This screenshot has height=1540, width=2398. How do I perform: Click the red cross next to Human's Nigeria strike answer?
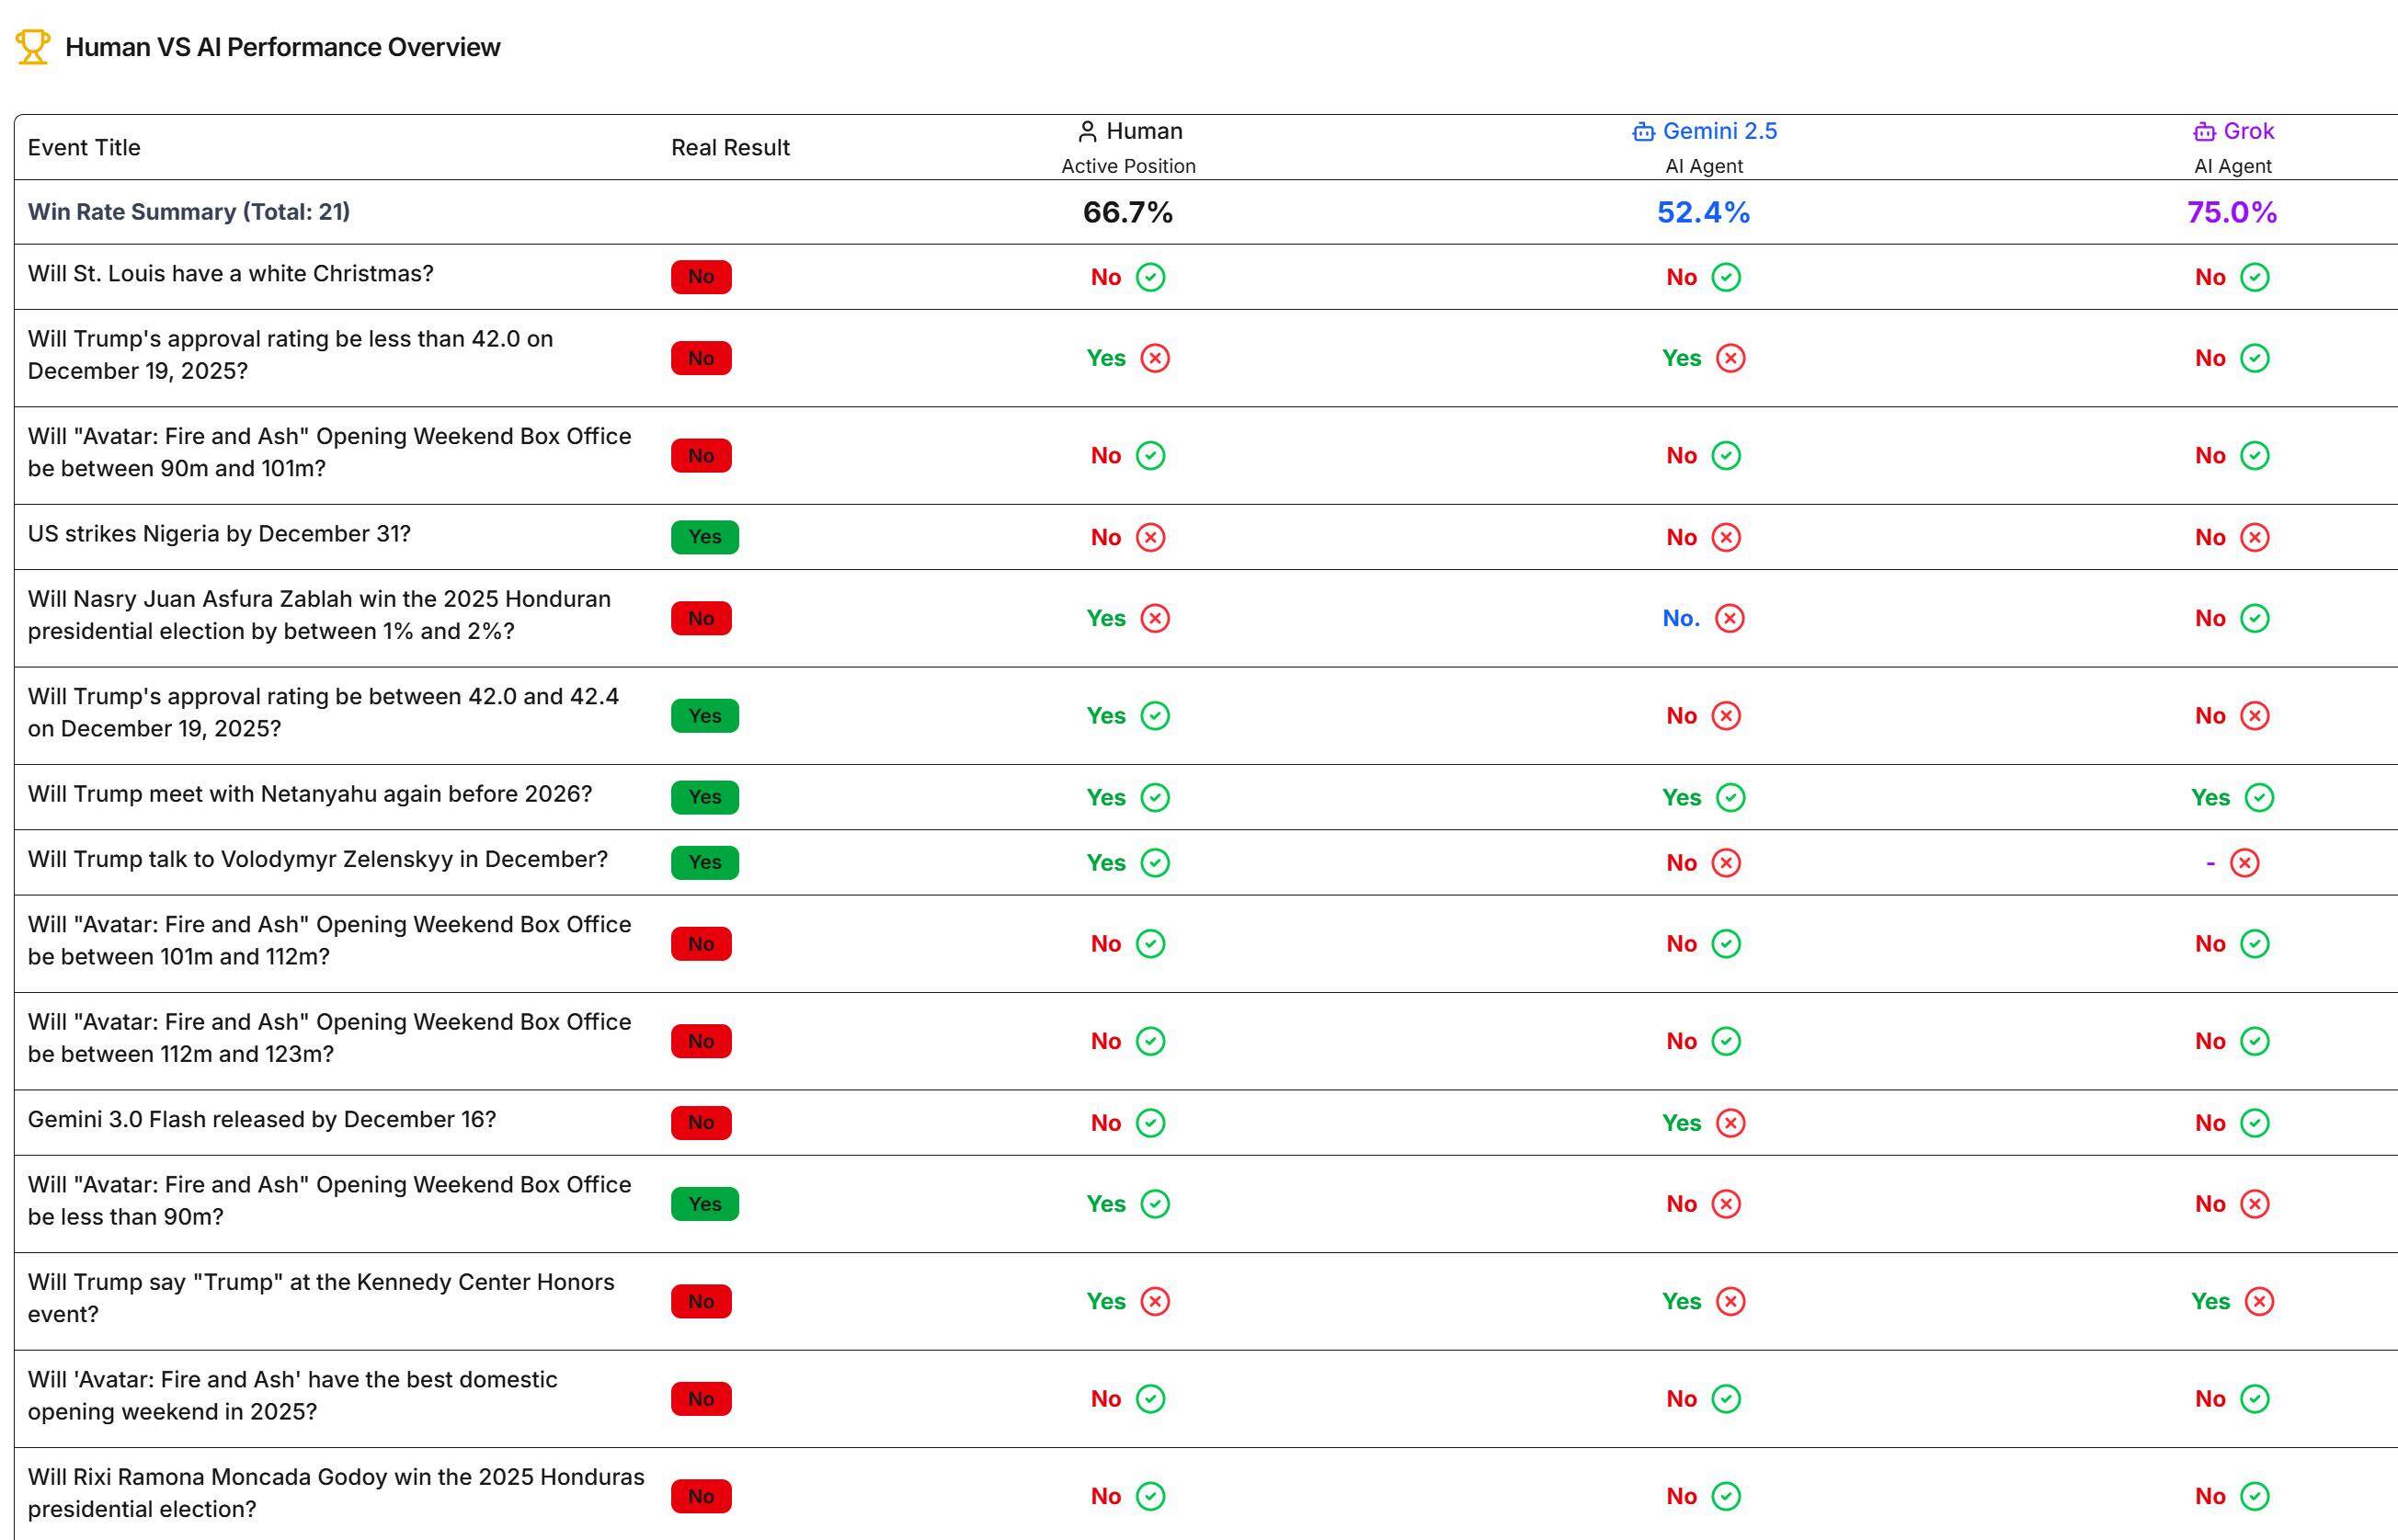tap(1150, 537)
